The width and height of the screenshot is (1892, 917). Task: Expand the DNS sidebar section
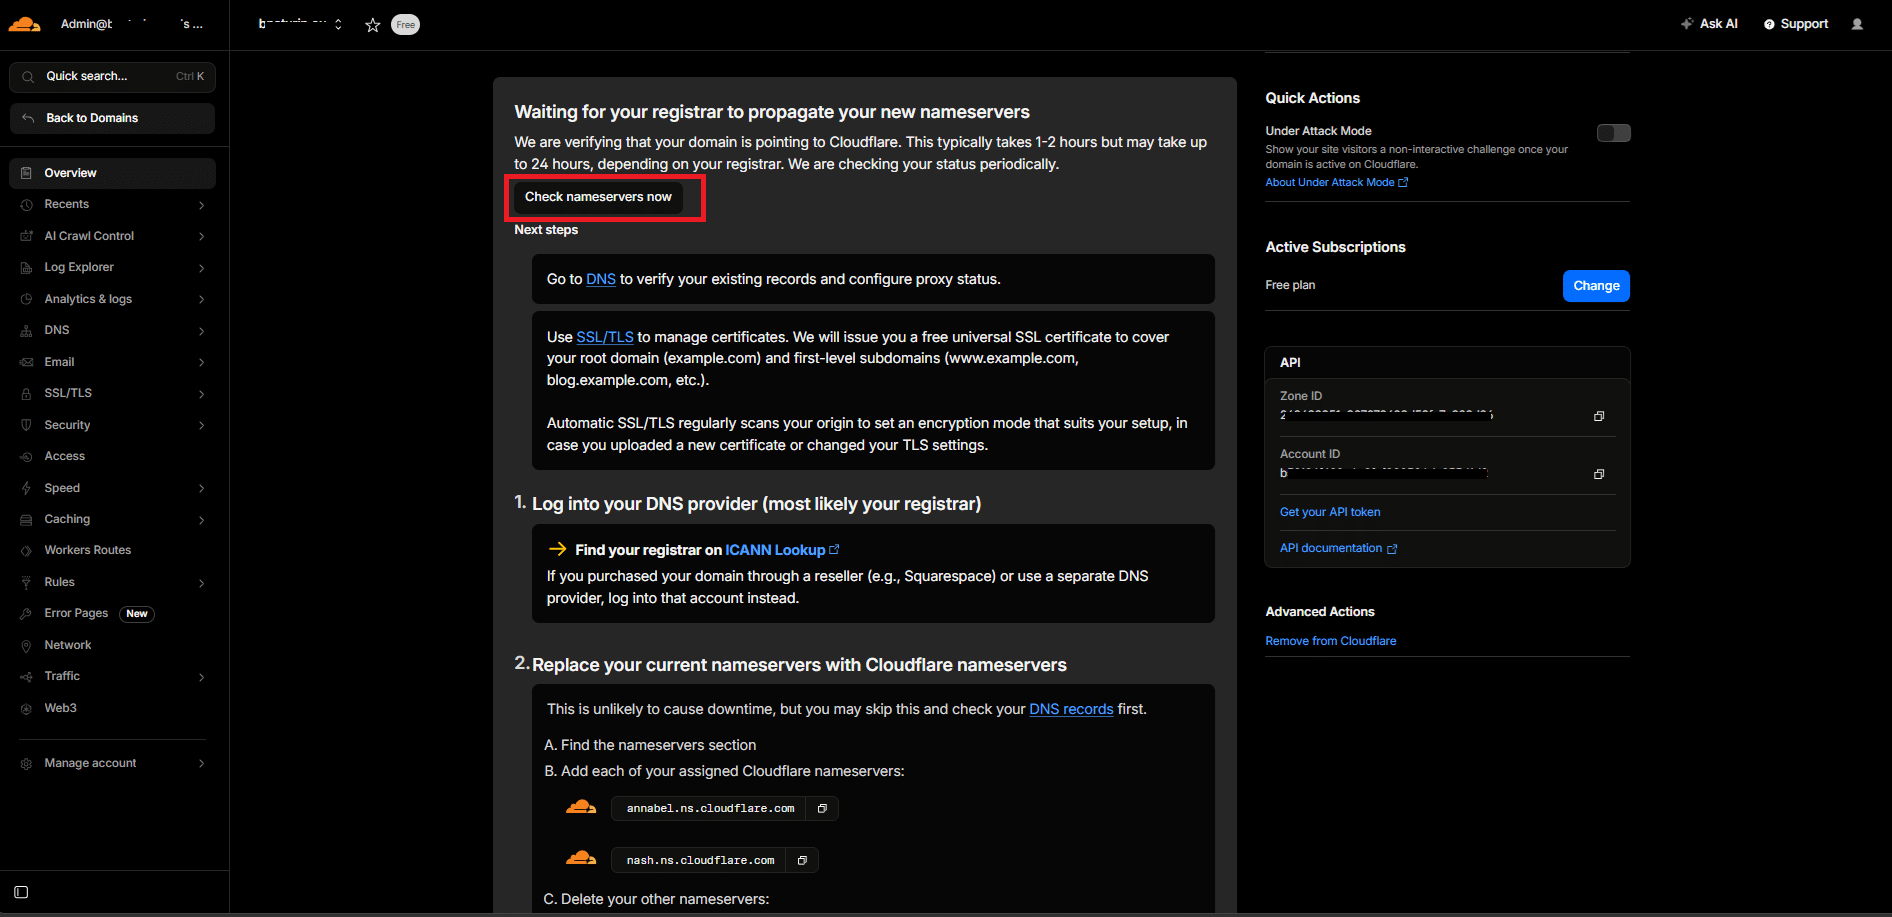112,330
